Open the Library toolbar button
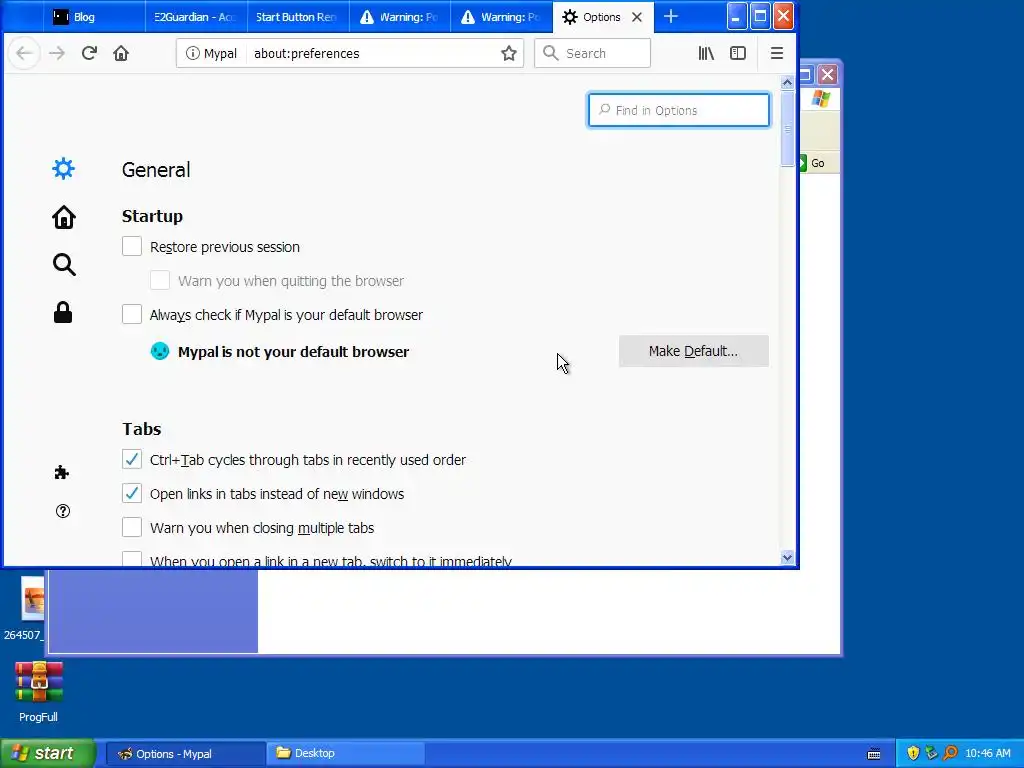1024x768 pixels. tap(706, 53)
